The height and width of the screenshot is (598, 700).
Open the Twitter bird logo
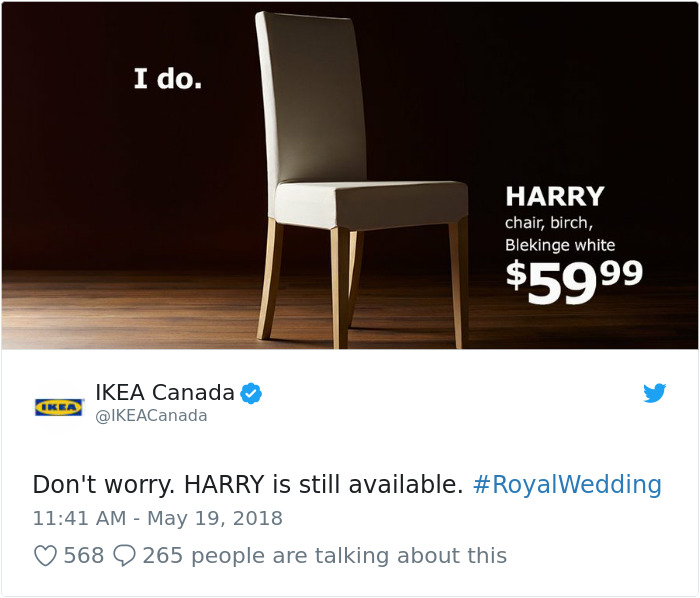[654, 393]
